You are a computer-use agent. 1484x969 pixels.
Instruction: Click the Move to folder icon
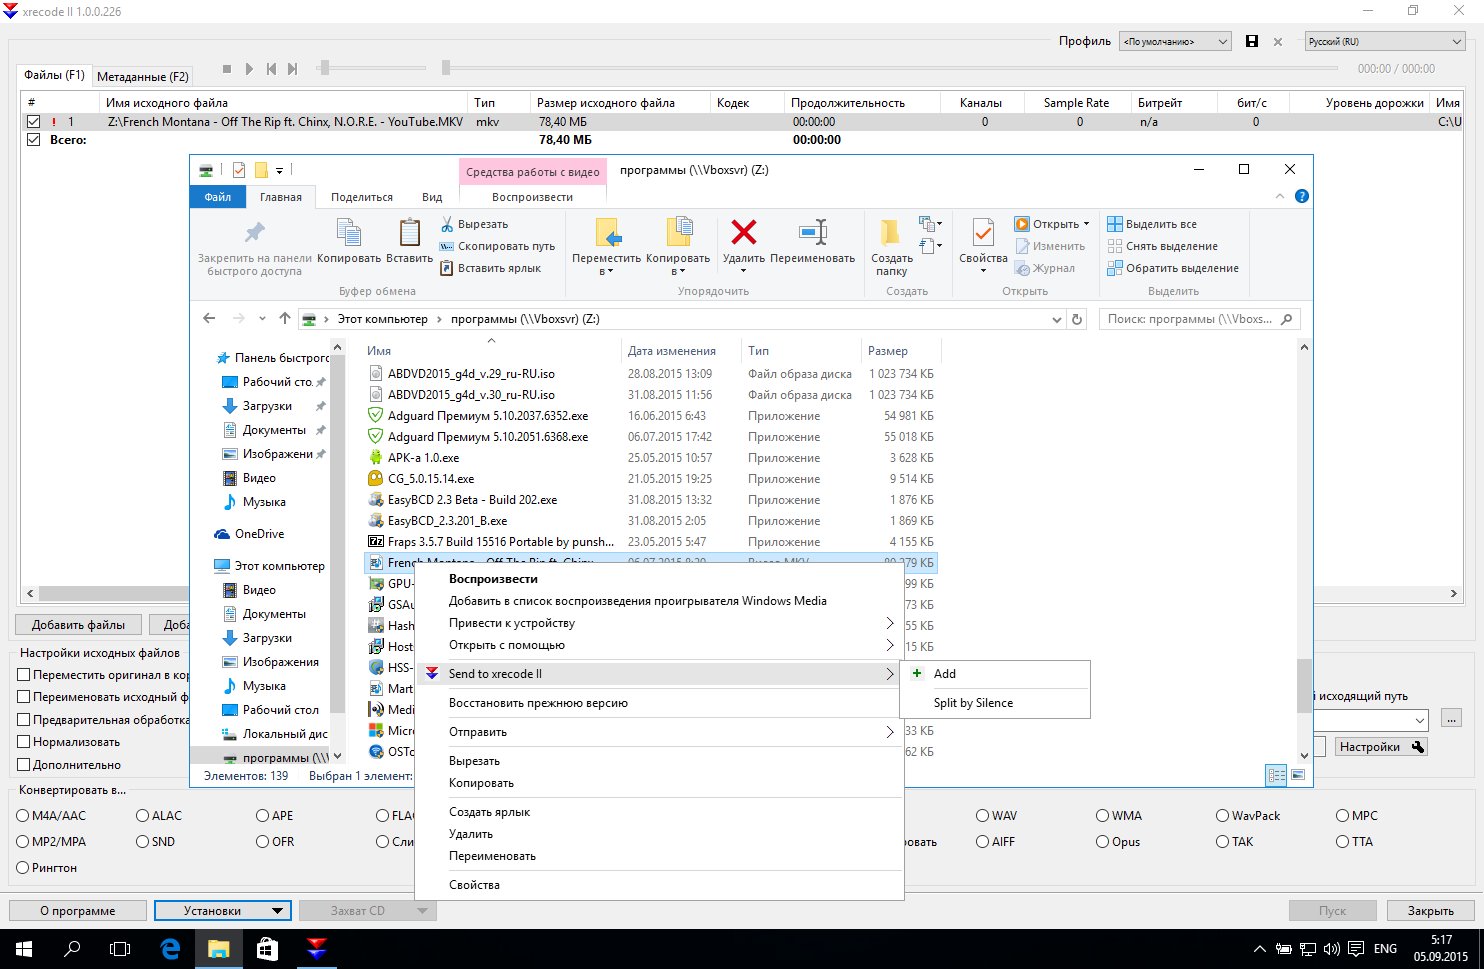click(608, 232)
